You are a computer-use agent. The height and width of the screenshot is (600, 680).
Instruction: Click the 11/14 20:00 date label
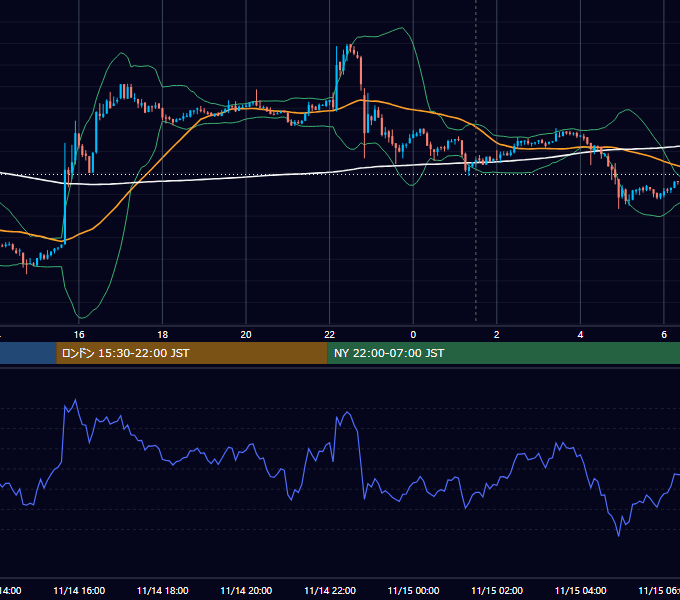click(246, 590)
